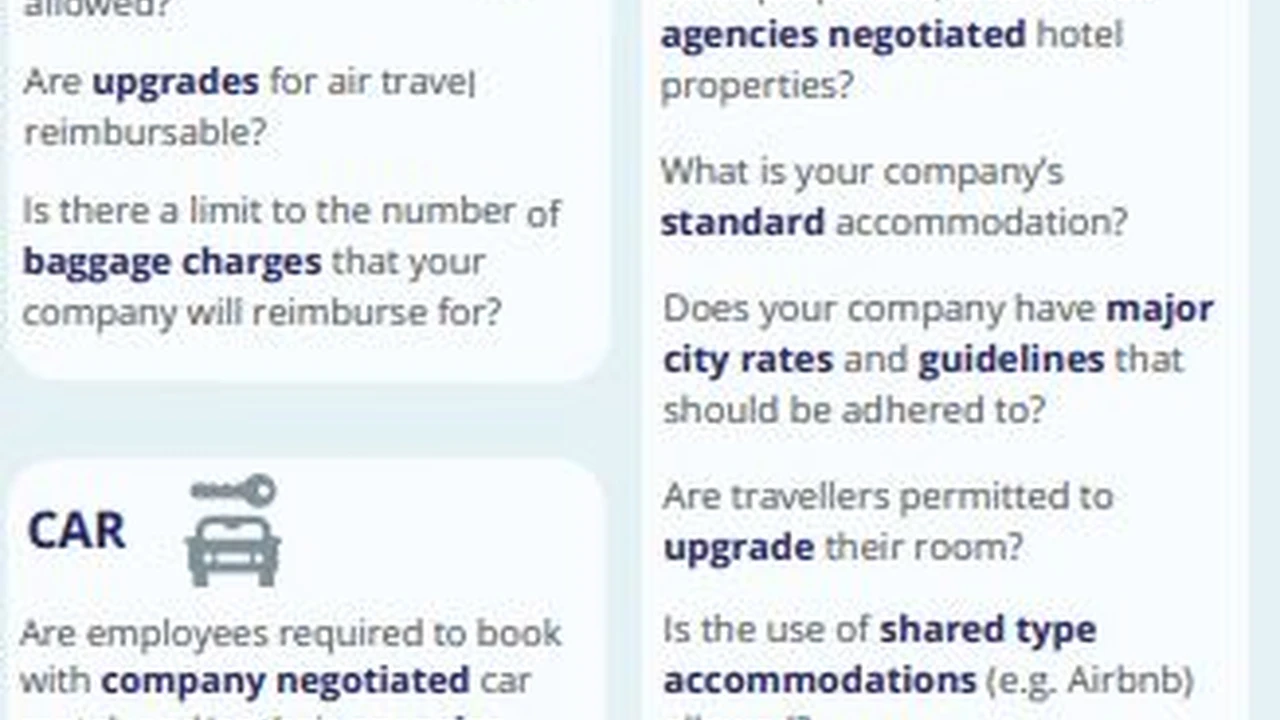Click the 'company will reimburse for?' line
The width and height of the screenshot is (1280, 720).
point(261,312)
